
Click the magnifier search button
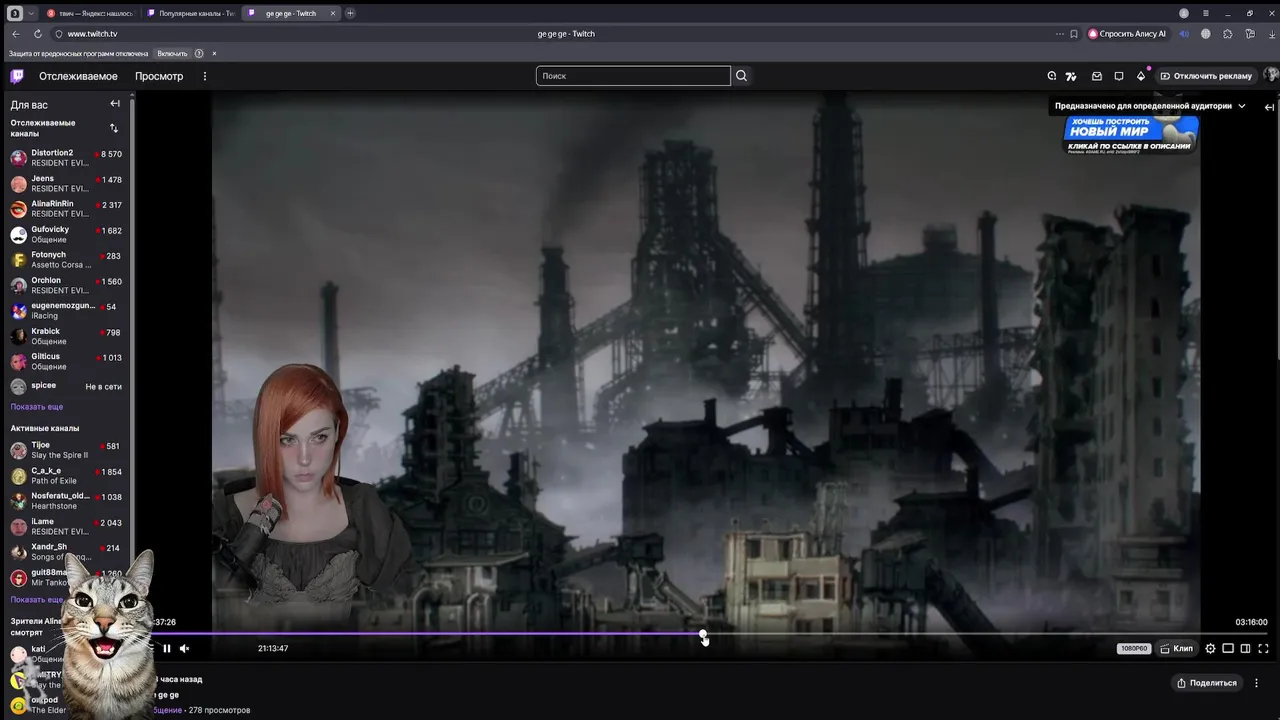point(741,76)
